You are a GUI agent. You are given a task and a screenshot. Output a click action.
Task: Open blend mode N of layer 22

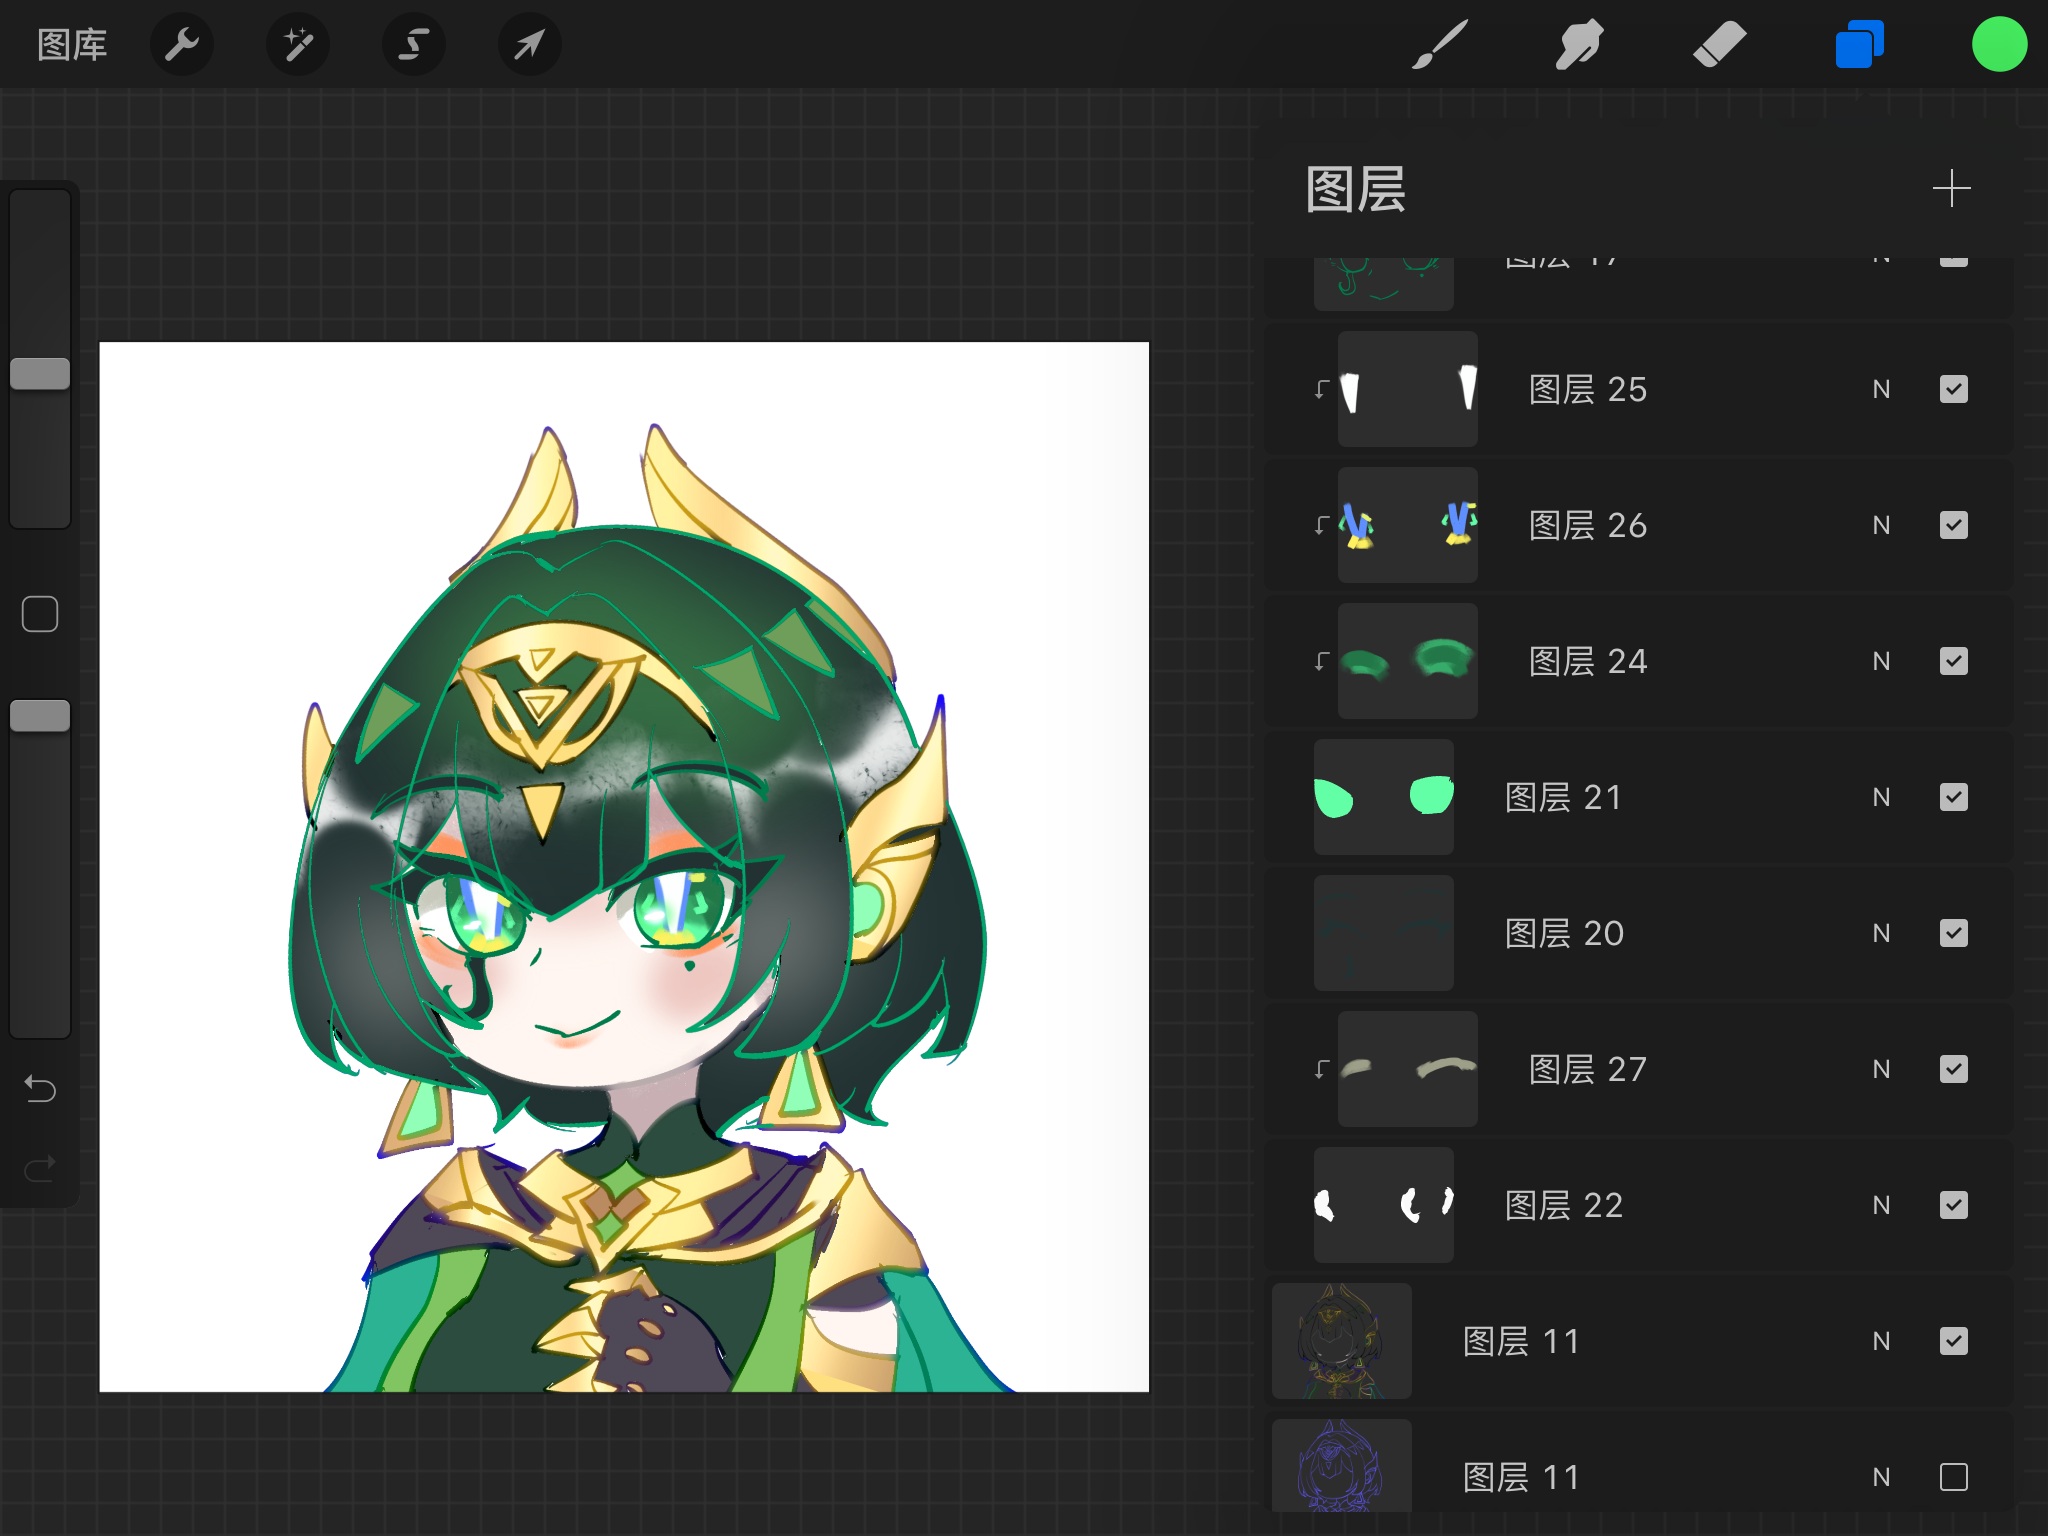coord(1881,1205)
